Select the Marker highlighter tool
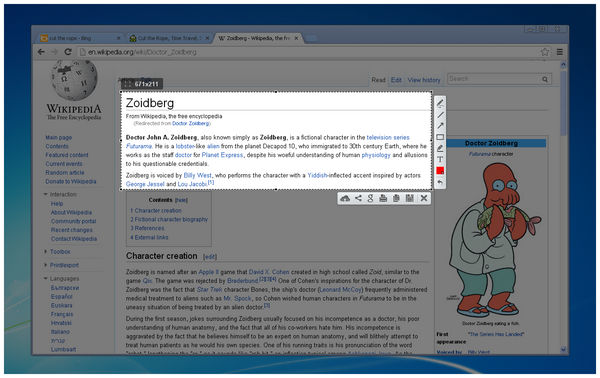 (x=440, y=148)
